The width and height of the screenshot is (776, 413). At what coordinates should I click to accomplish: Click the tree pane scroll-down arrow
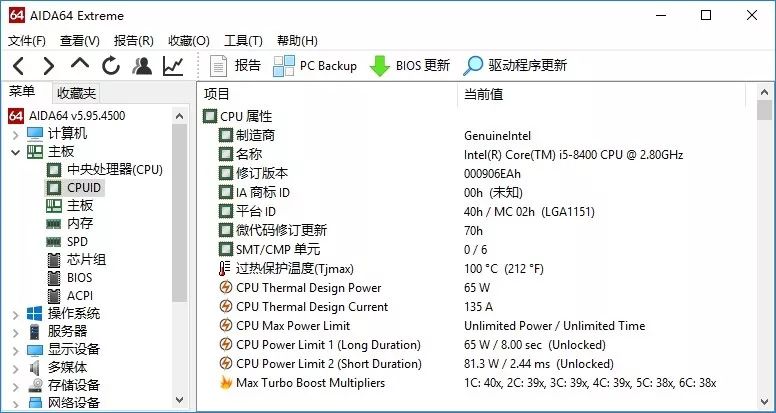pyautogui.click(x=180, y=399)
